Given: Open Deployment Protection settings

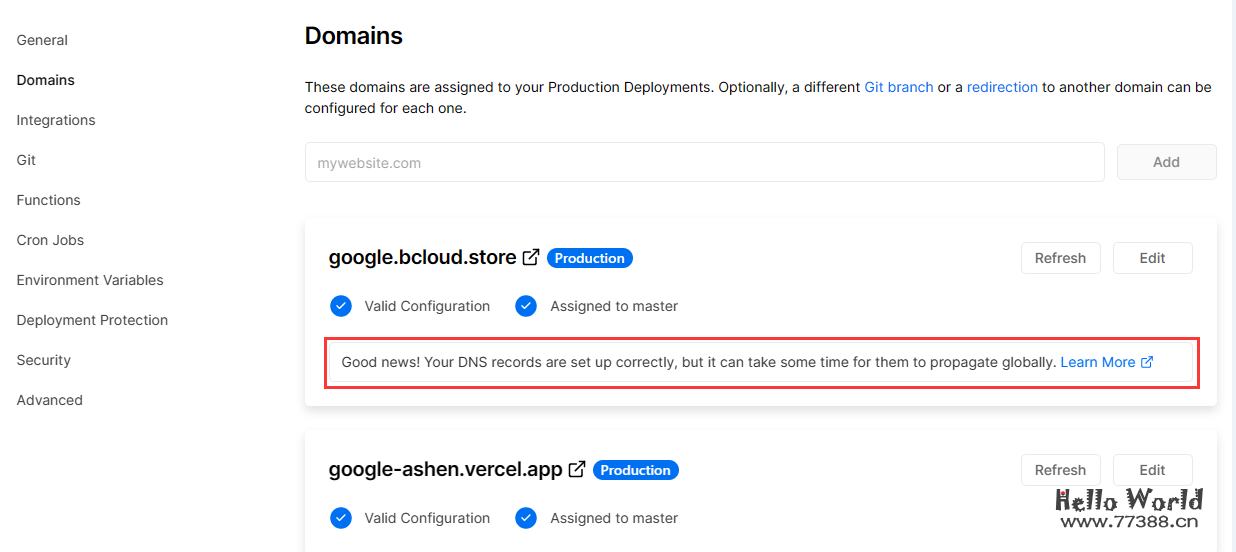Looking at the screenshot, I should tap(92, 320).
